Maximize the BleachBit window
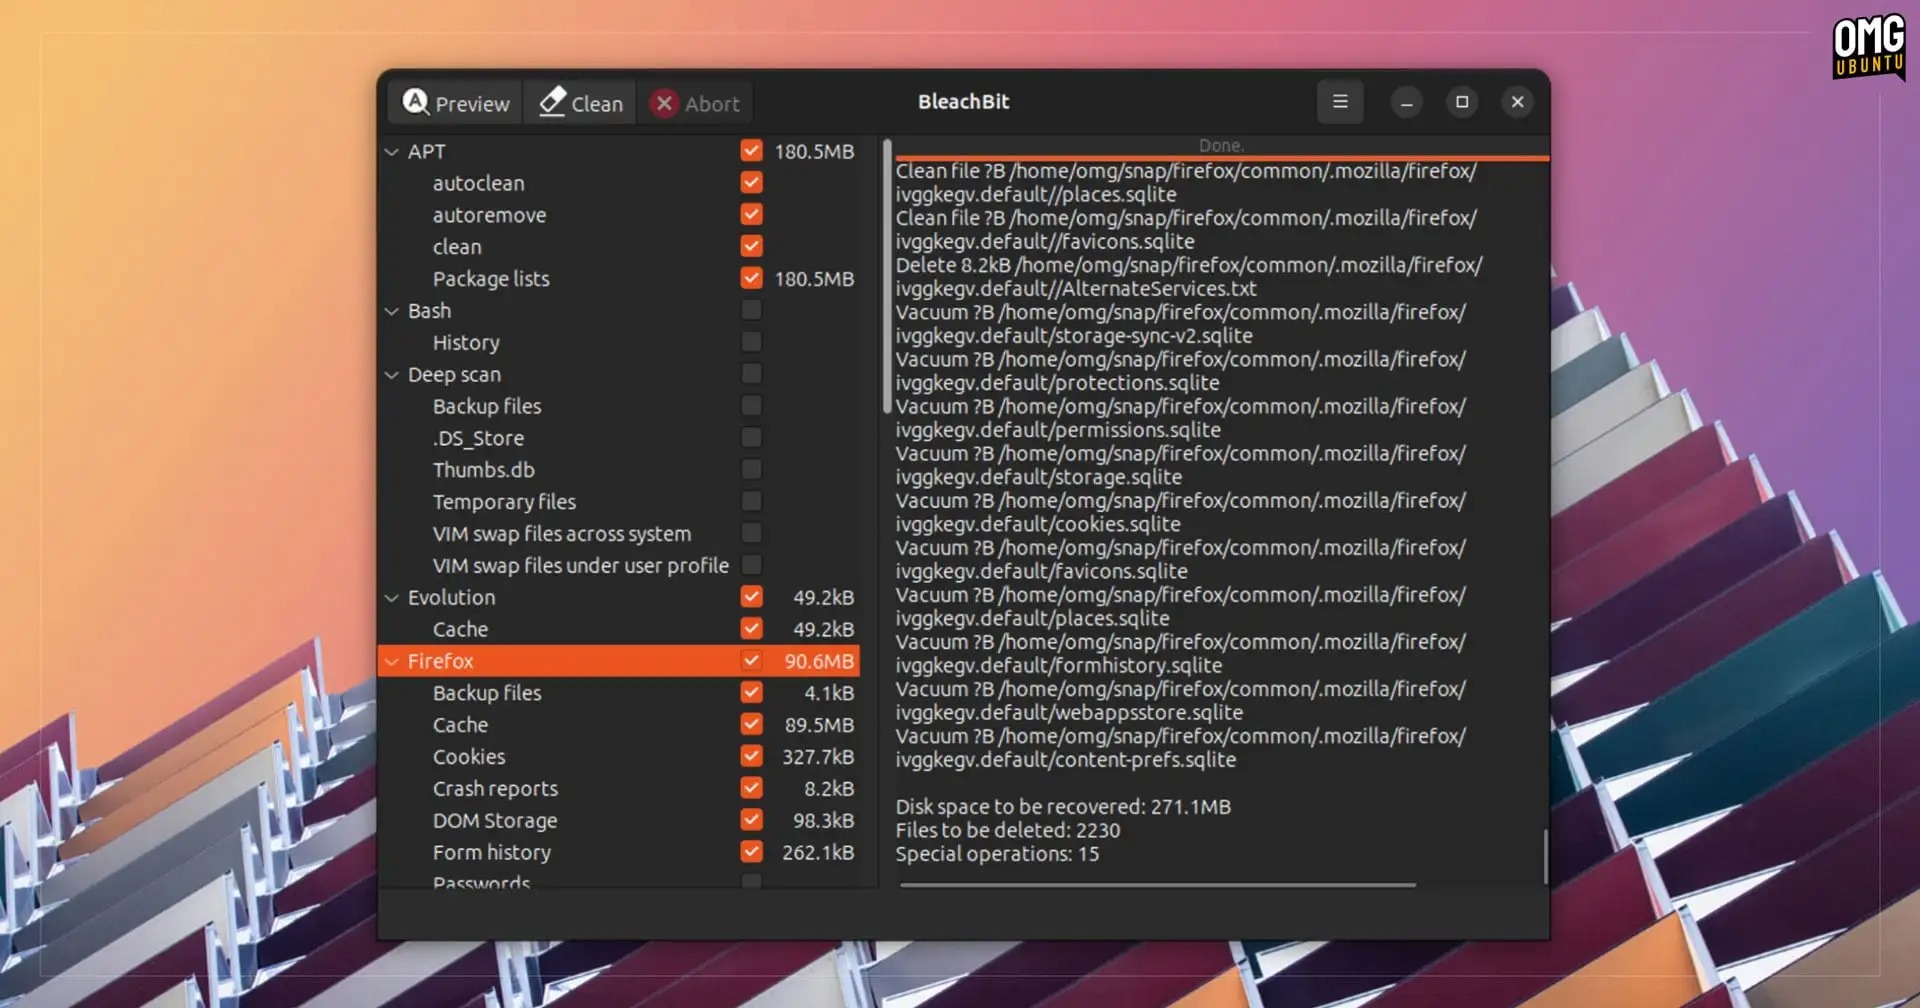 pos(1462,102)
